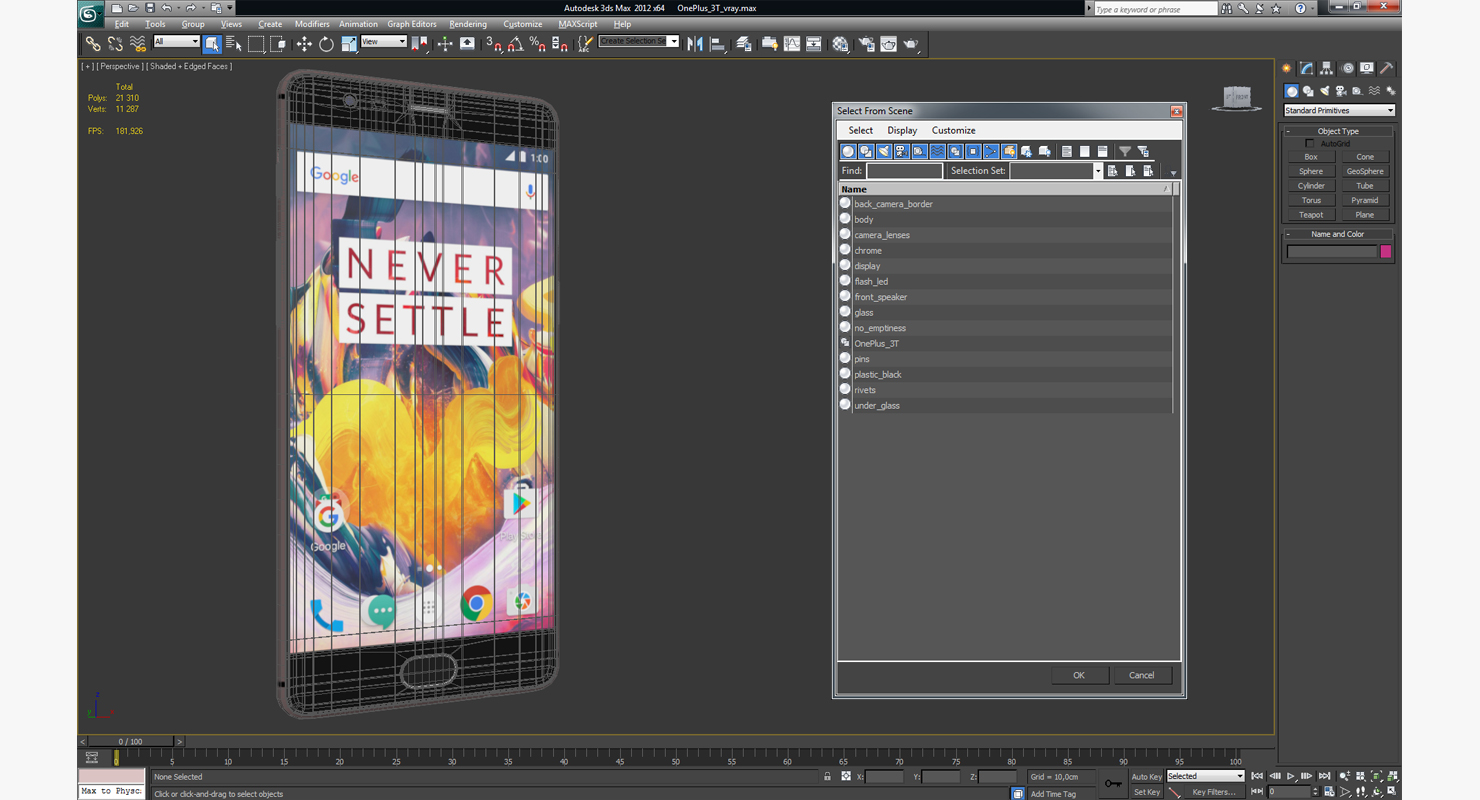
Task: Click the Unlink Selection tool
Action: tap(115, 44)
